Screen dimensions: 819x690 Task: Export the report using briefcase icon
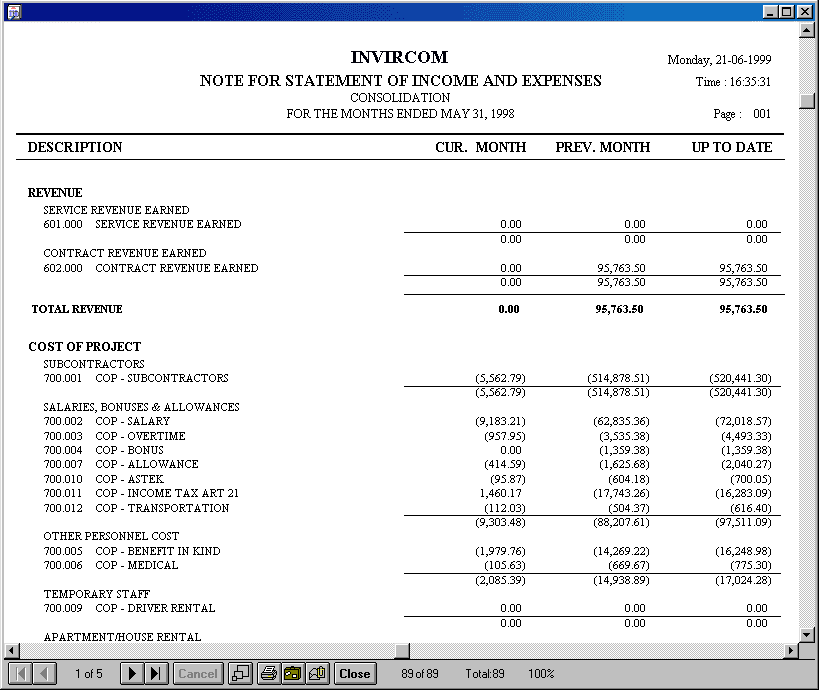pos(292,673)
